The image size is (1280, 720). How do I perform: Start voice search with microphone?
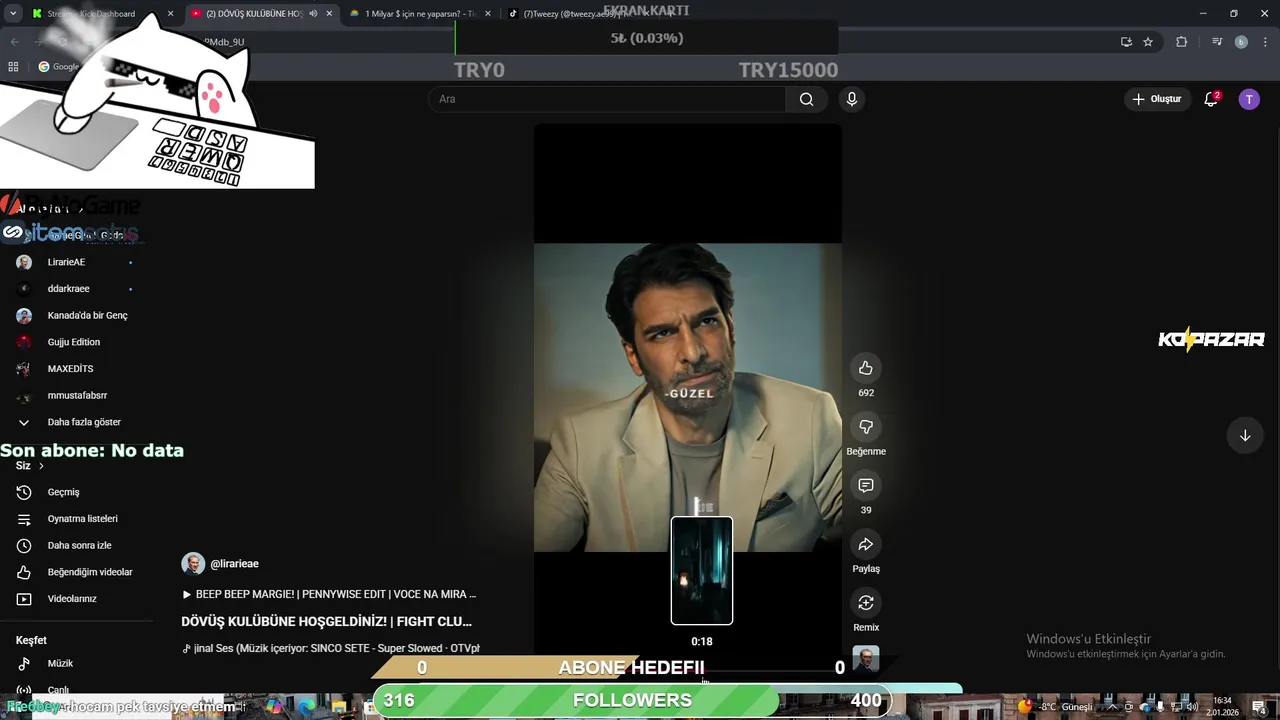tap(852, 99)
